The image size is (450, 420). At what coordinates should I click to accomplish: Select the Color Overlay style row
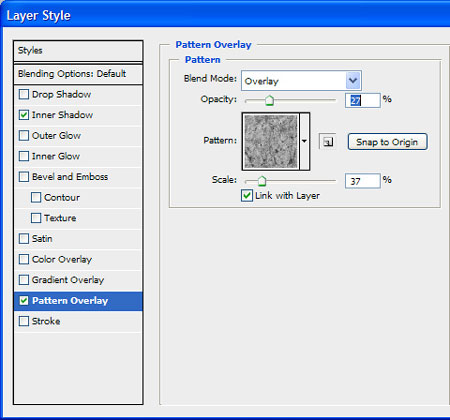coord(78,260)
